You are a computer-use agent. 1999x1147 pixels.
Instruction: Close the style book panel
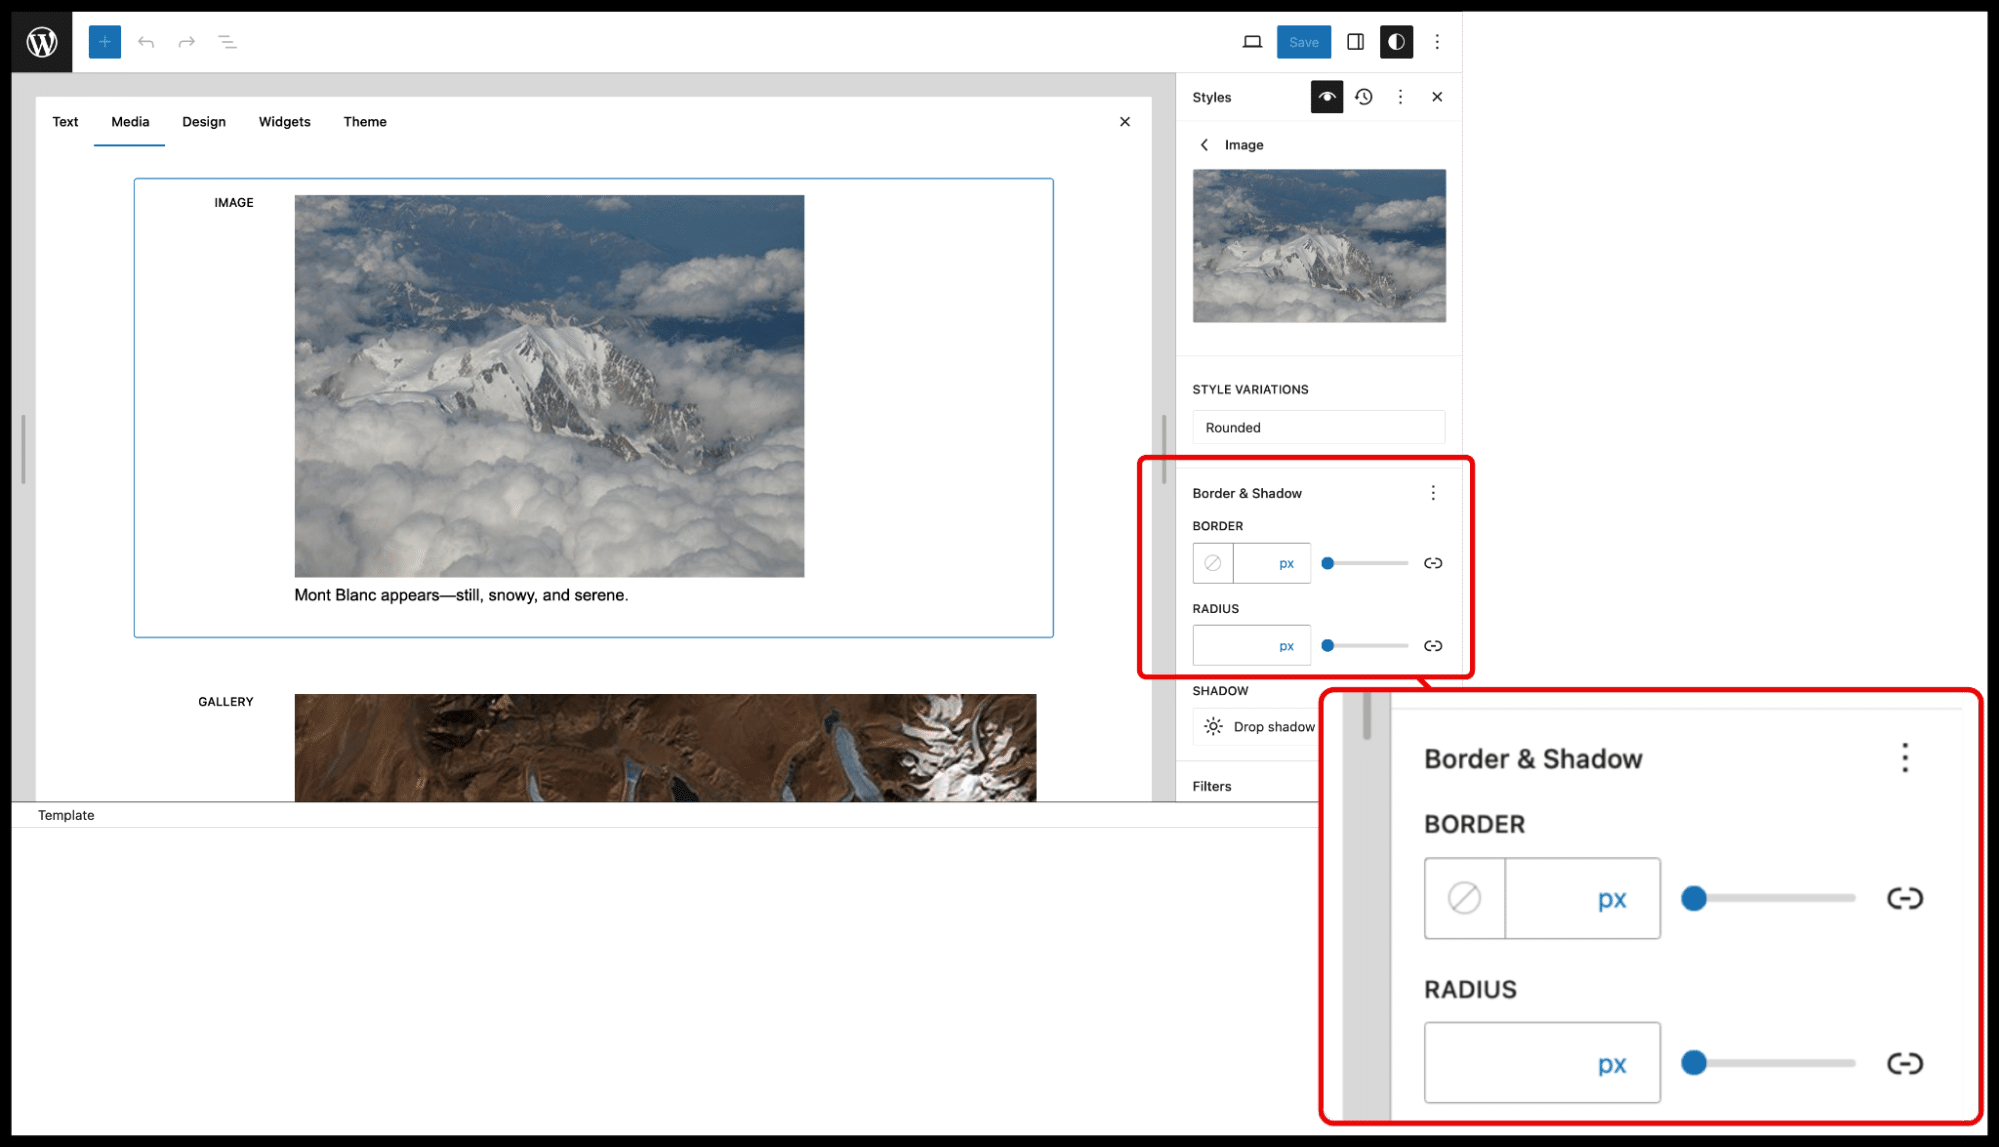(1125, 122)
